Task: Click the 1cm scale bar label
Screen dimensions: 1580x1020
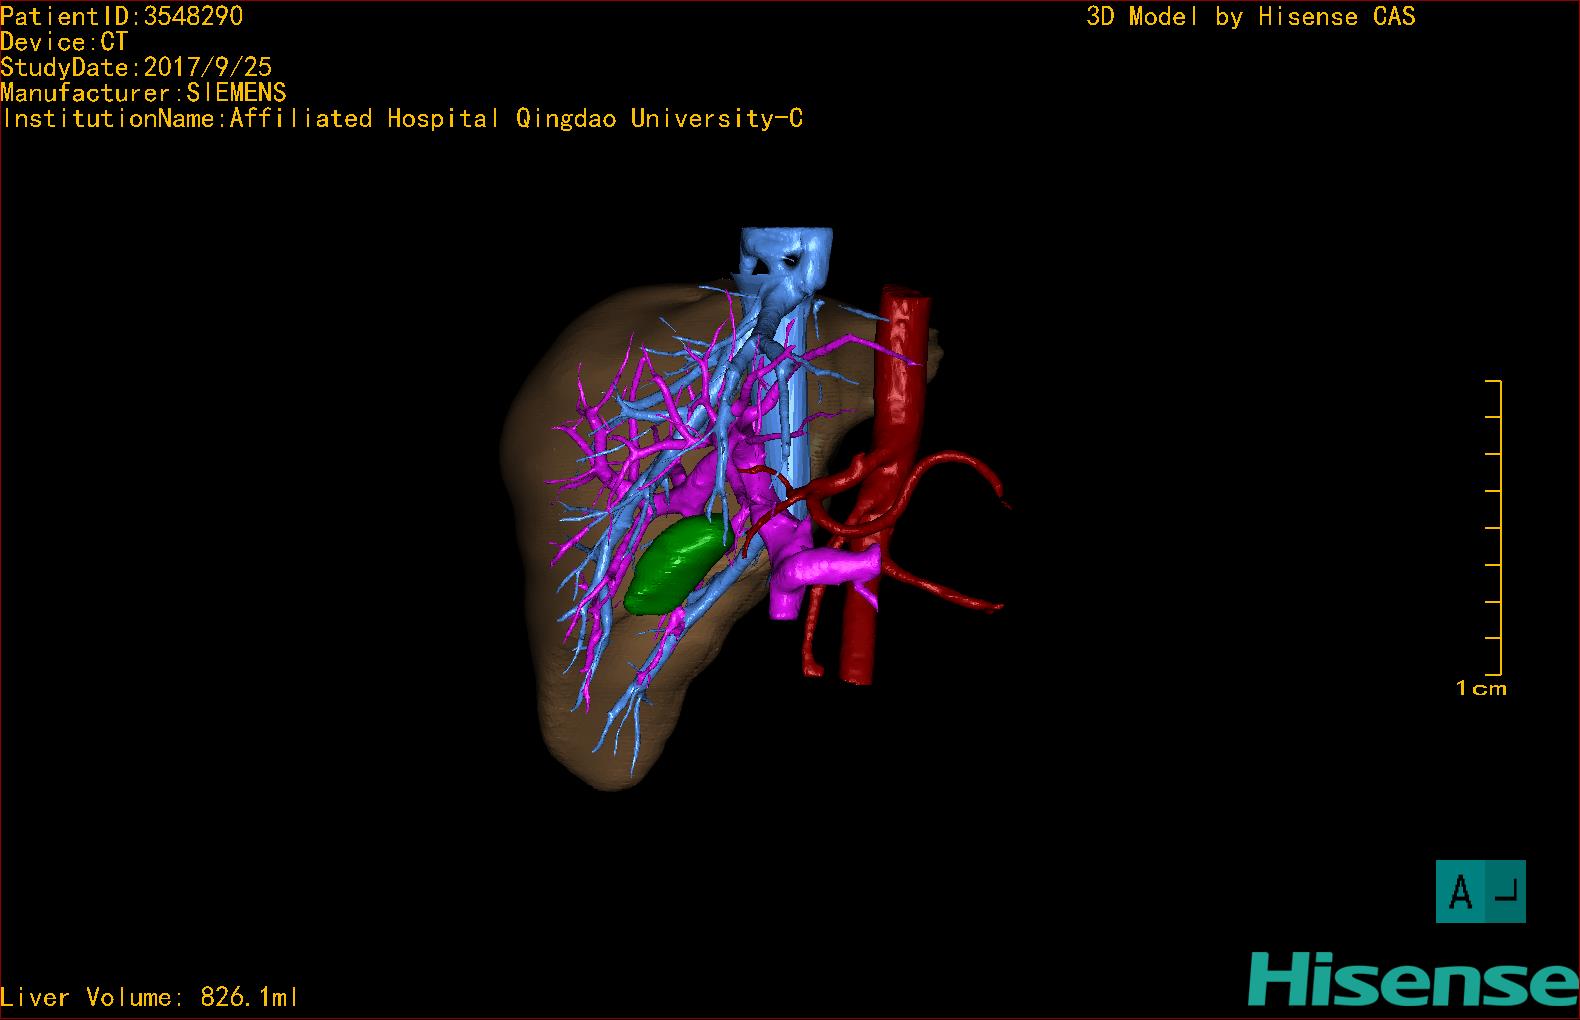Action: (x=1481, y=688)
